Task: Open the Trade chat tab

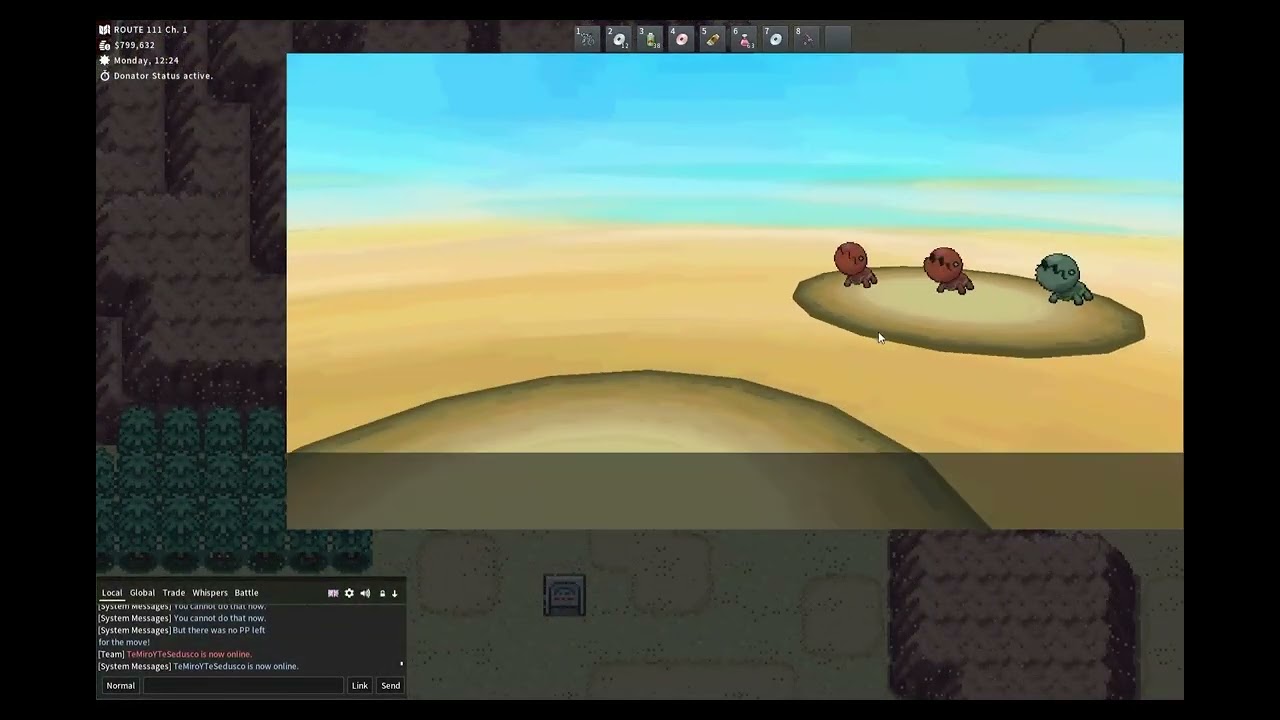Action: 174,593
